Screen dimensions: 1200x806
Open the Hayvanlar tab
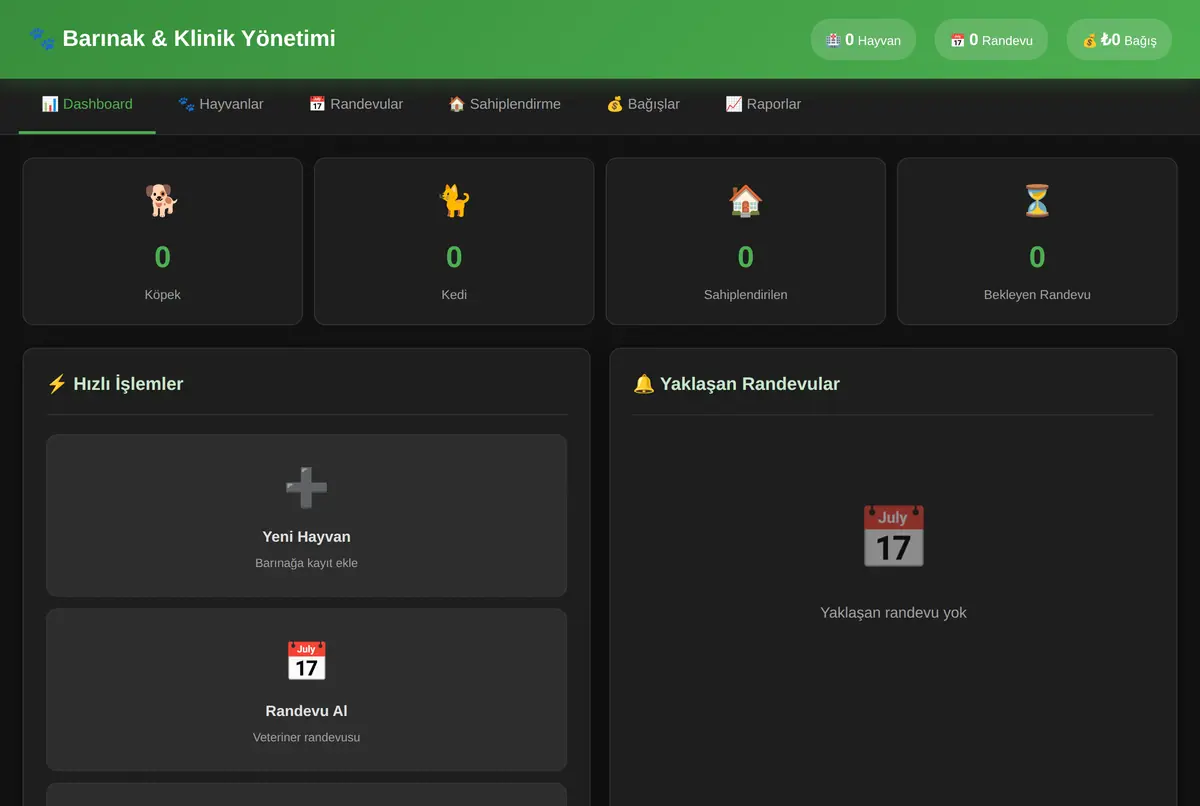221,104
